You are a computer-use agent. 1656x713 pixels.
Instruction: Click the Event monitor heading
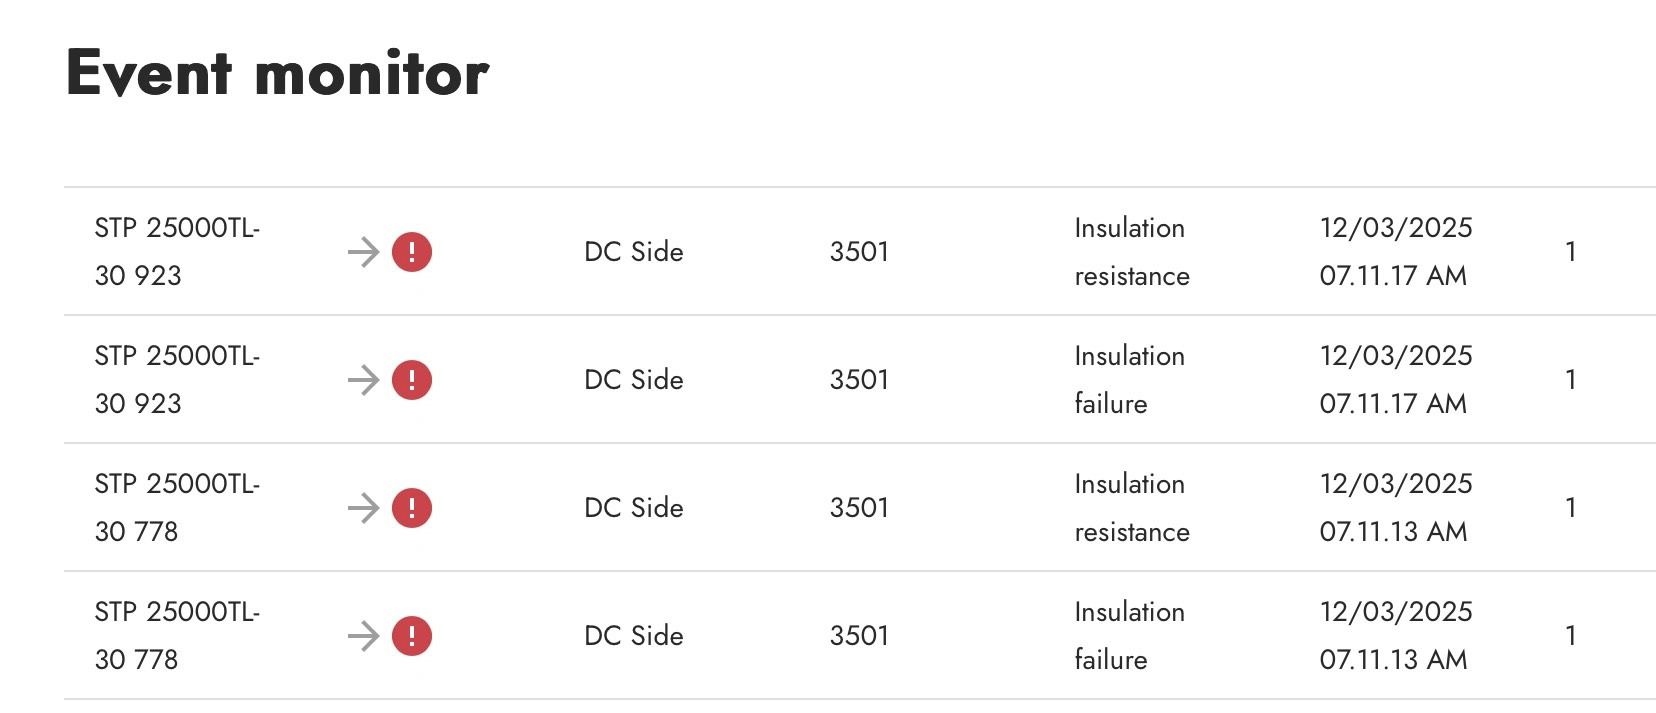(276, 70)
